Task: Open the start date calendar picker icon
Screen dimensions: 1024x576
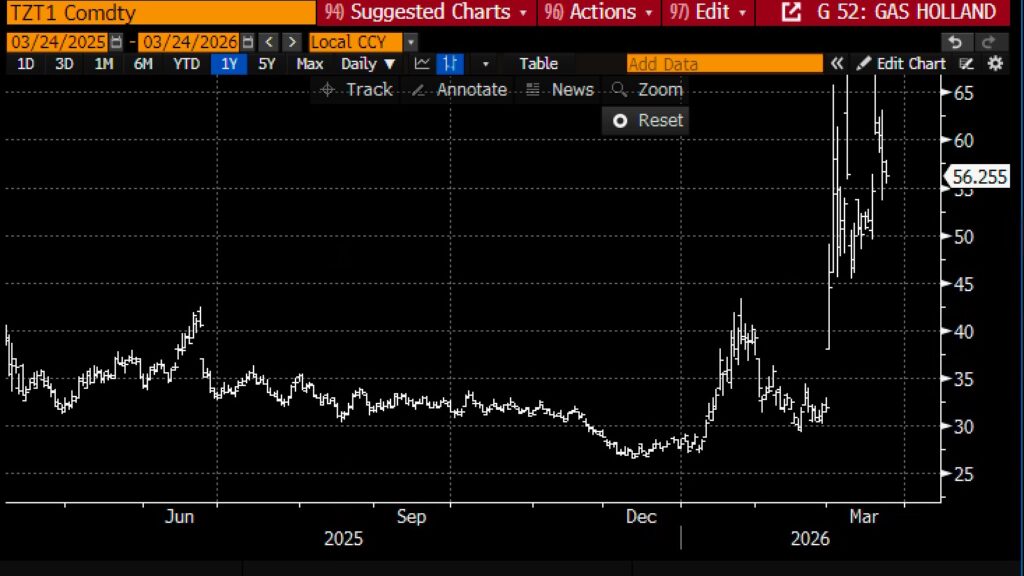Action: tap(116, 42)
